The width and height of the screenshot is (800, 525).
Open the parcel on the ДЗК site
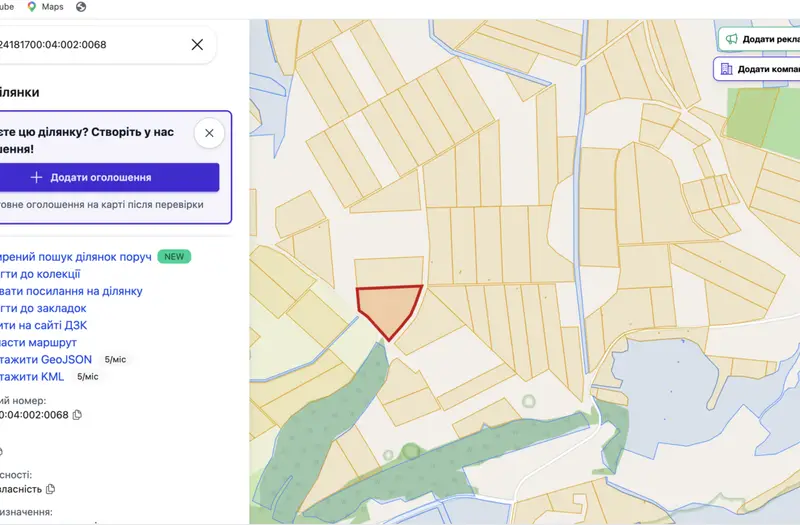pos(43,325)
